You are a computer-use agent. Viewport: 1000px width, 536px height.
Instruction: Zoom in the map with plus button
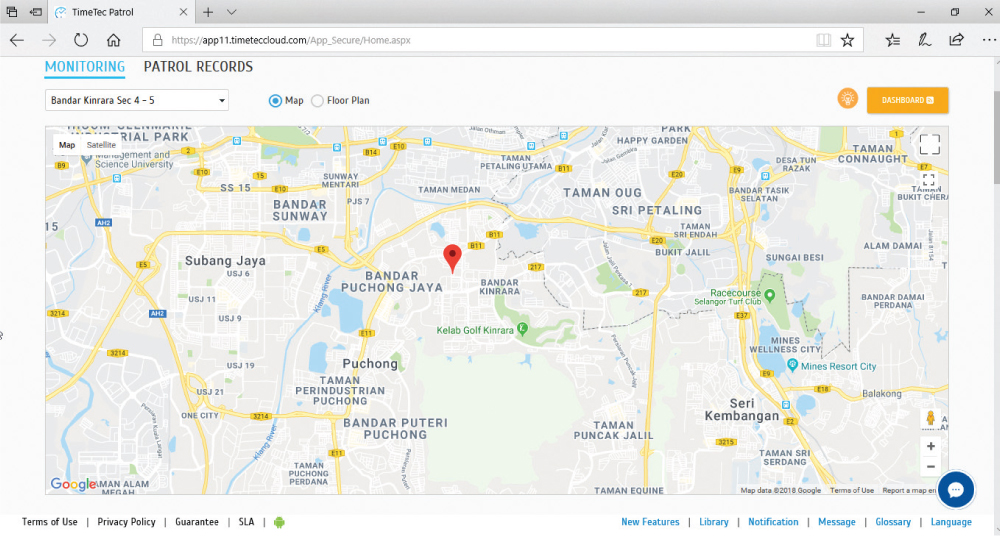point(930,446)
